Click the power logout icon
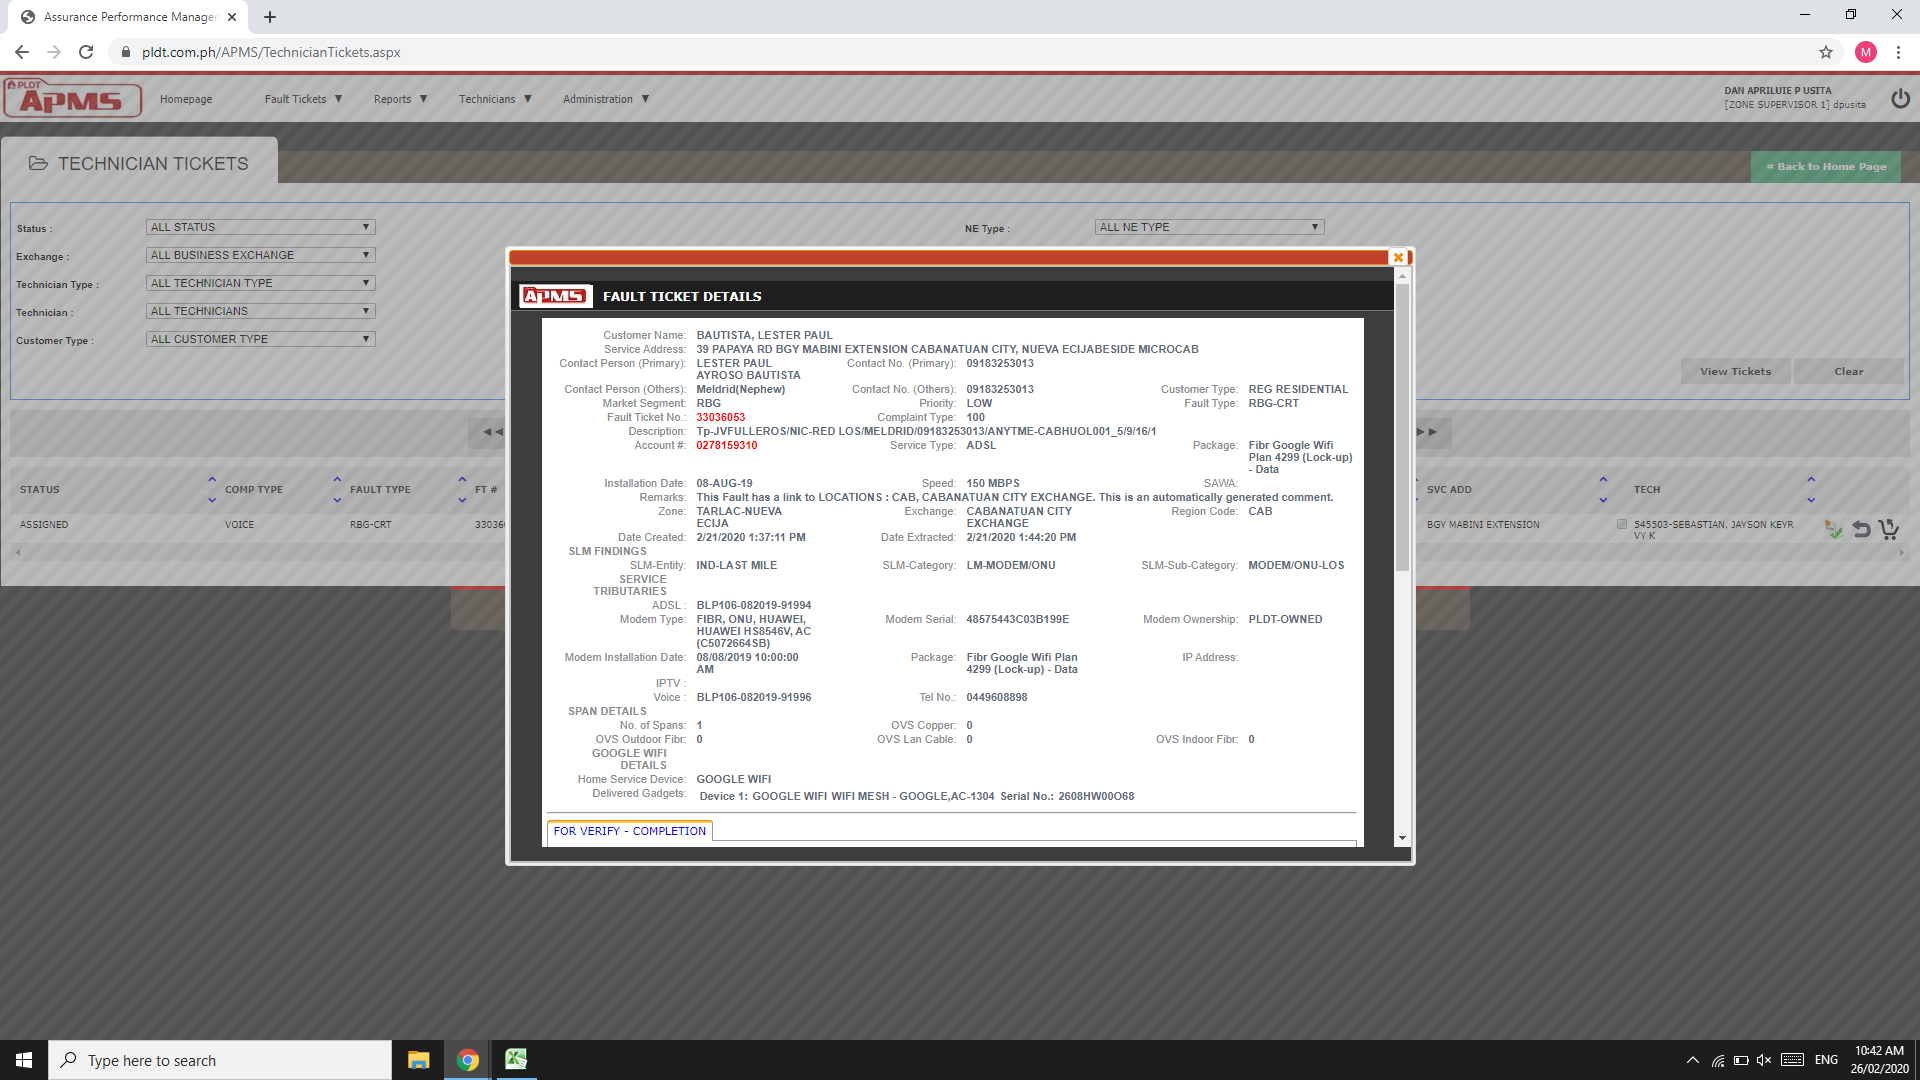 point(1900,99)
